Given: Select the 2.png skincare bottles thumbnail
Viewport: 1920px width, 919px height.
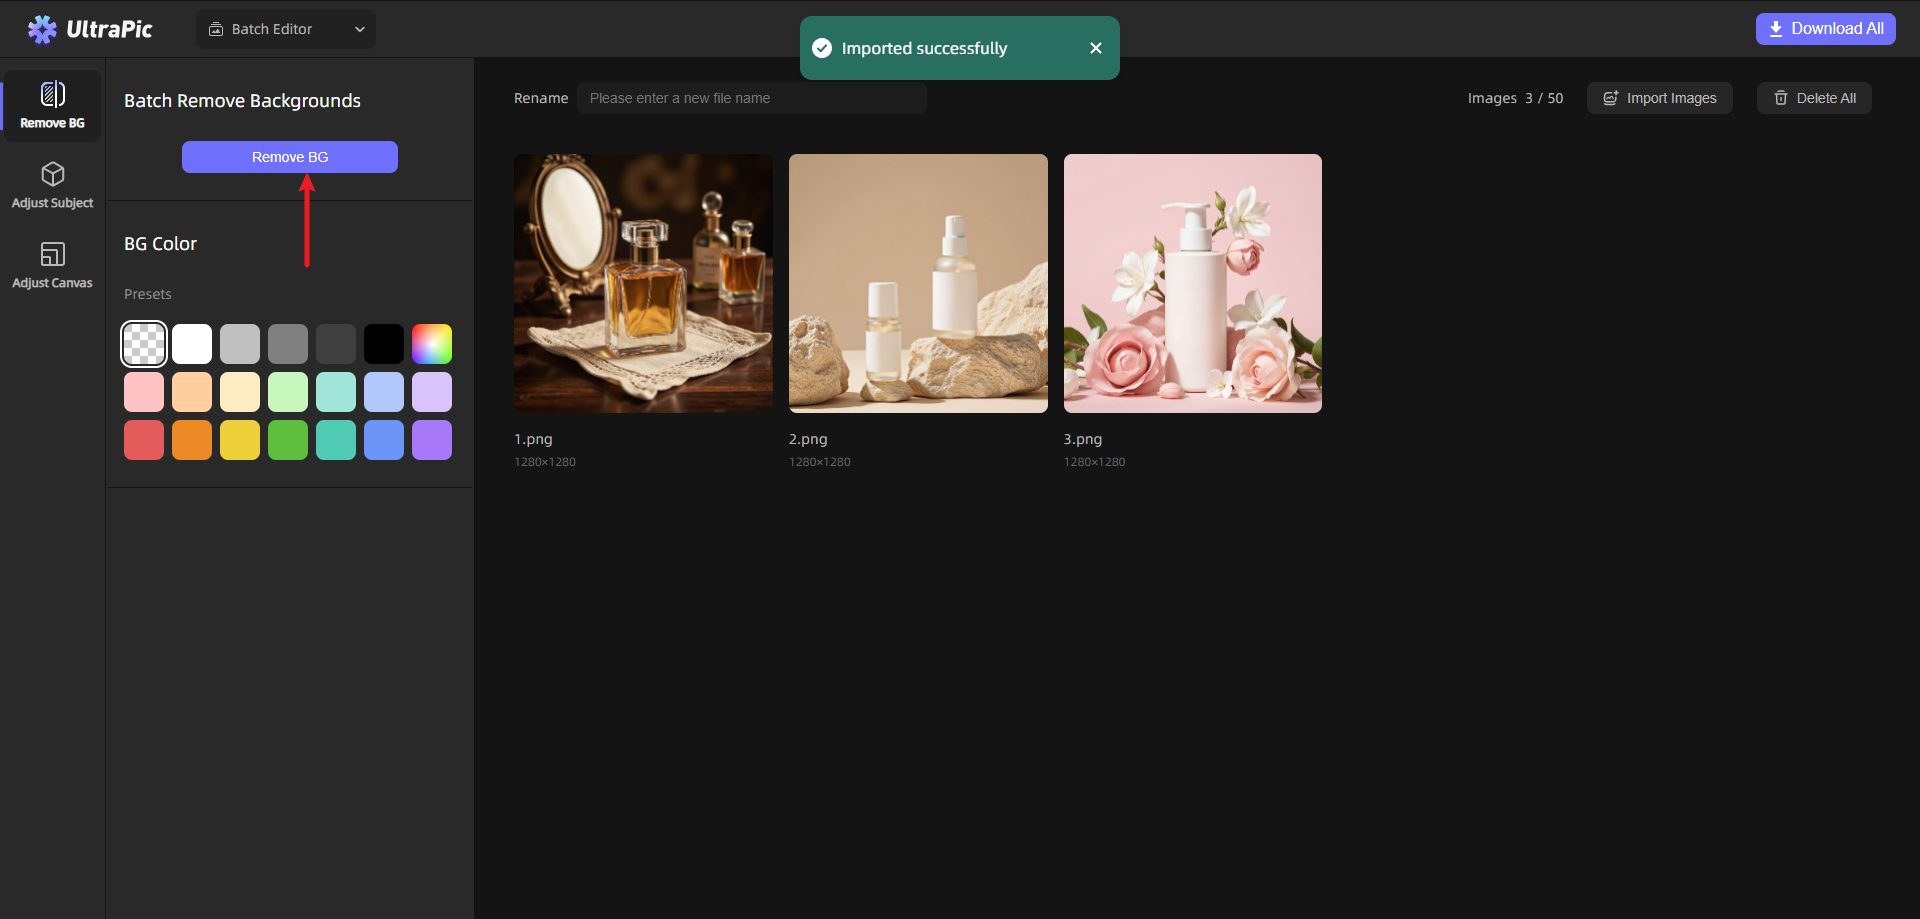Looking at the screenshot, I should pos(918,283).
